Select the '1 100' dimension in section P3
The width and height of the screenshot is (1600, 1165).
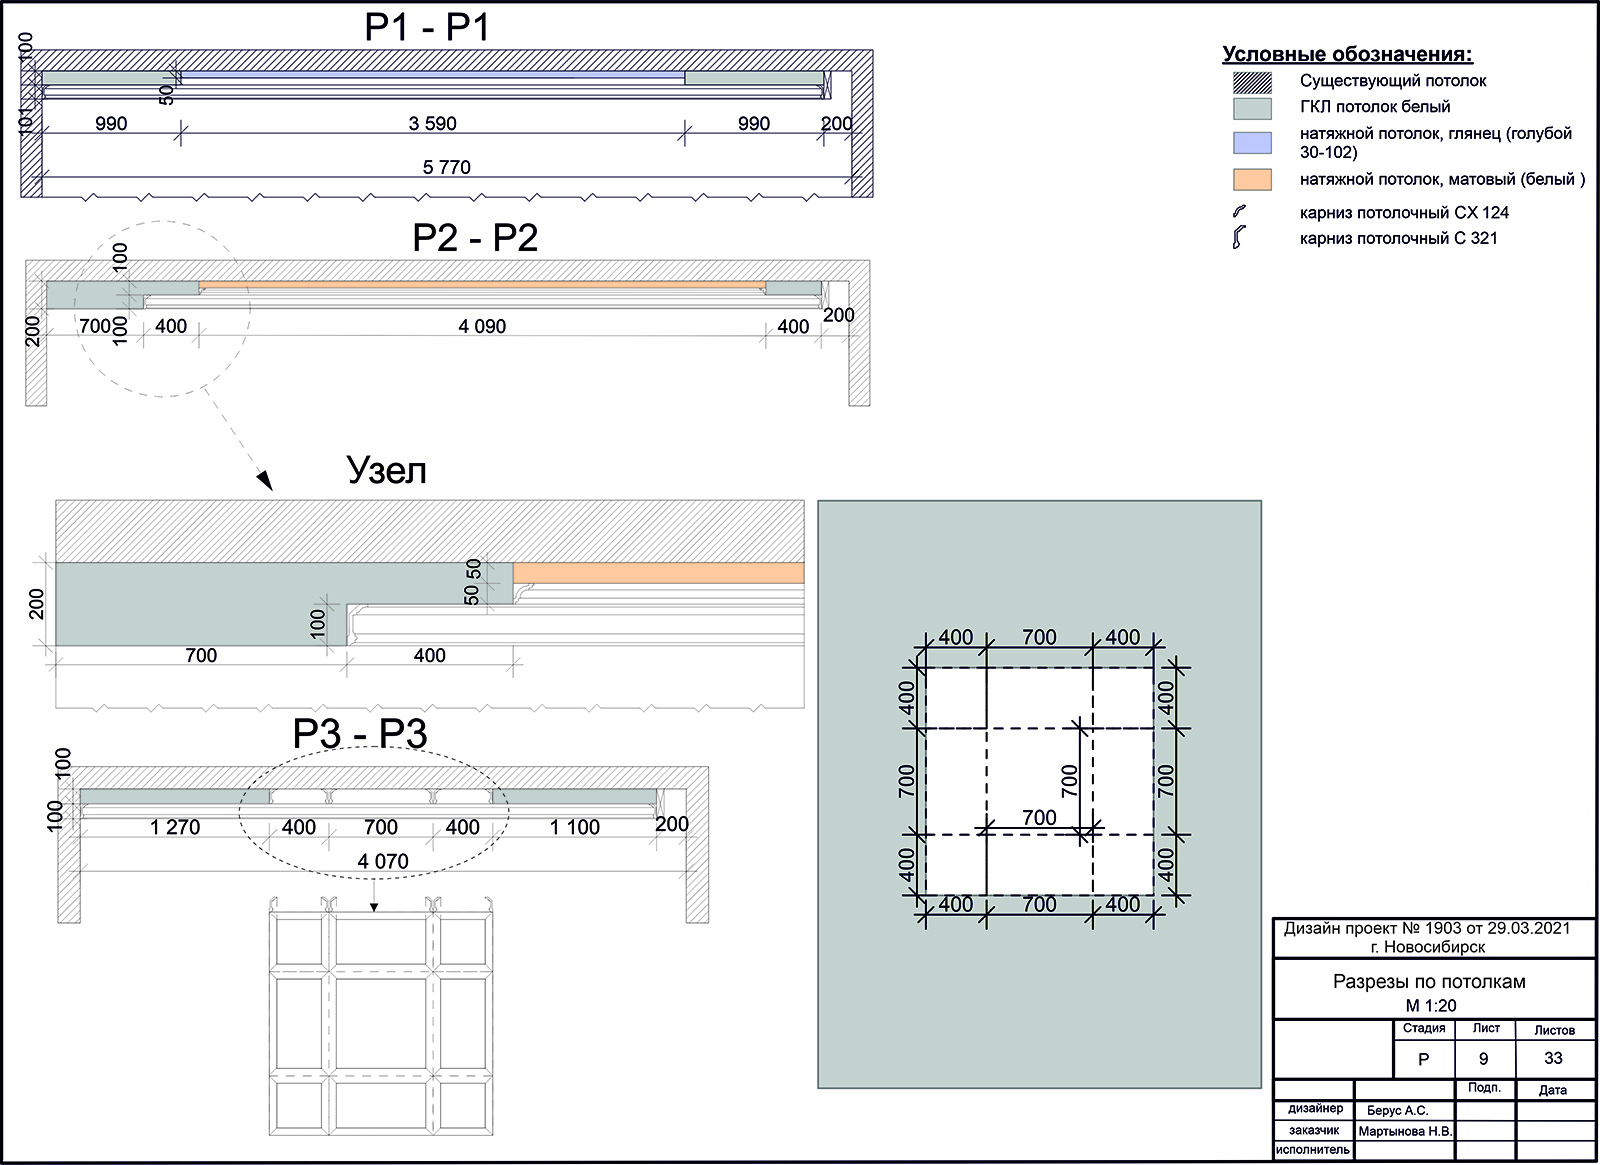point(575,827)
